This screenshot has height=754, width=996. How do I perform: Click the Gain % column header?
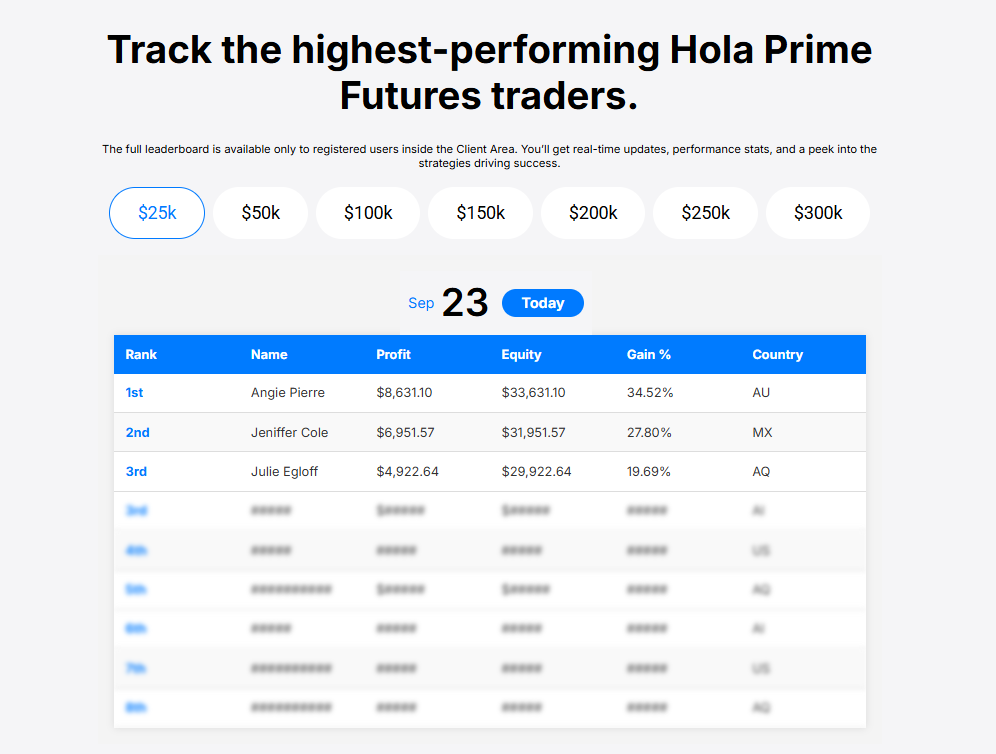click(648, 355)
